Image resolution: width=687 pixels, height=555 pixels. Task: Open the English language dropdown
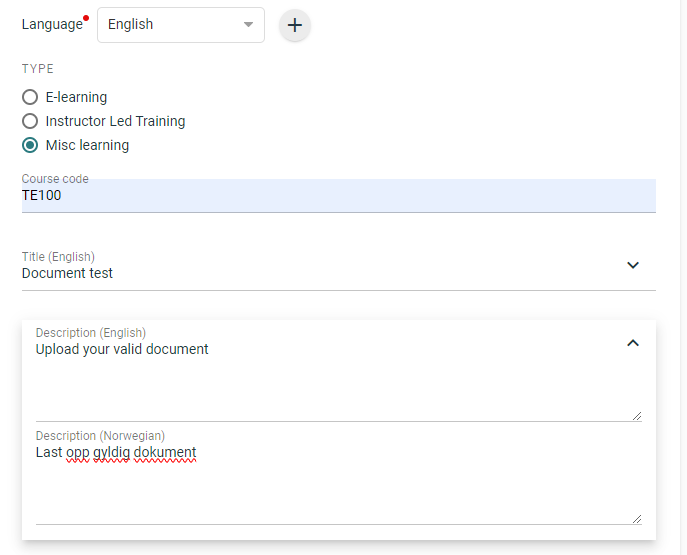[181, 25]
